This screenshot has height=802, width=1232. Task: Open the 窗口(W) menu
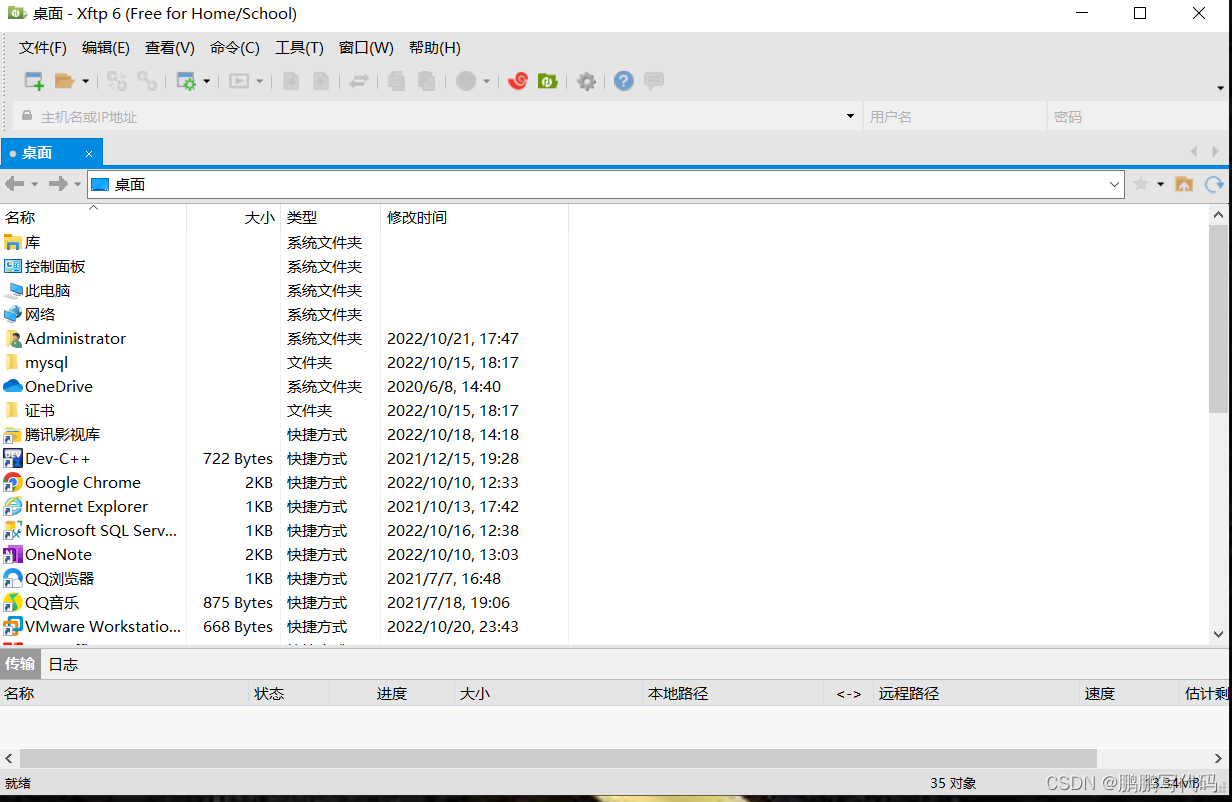pyautogui.click(x=366, y=47)
